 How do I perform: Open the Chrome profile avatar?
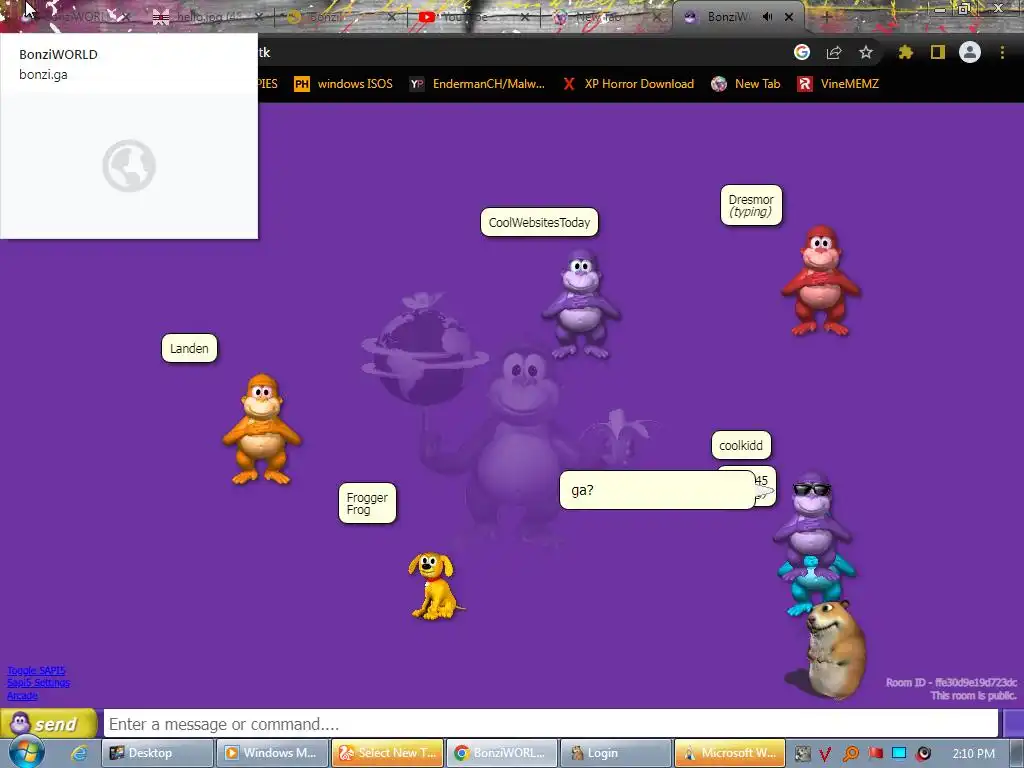pos(970,52)
